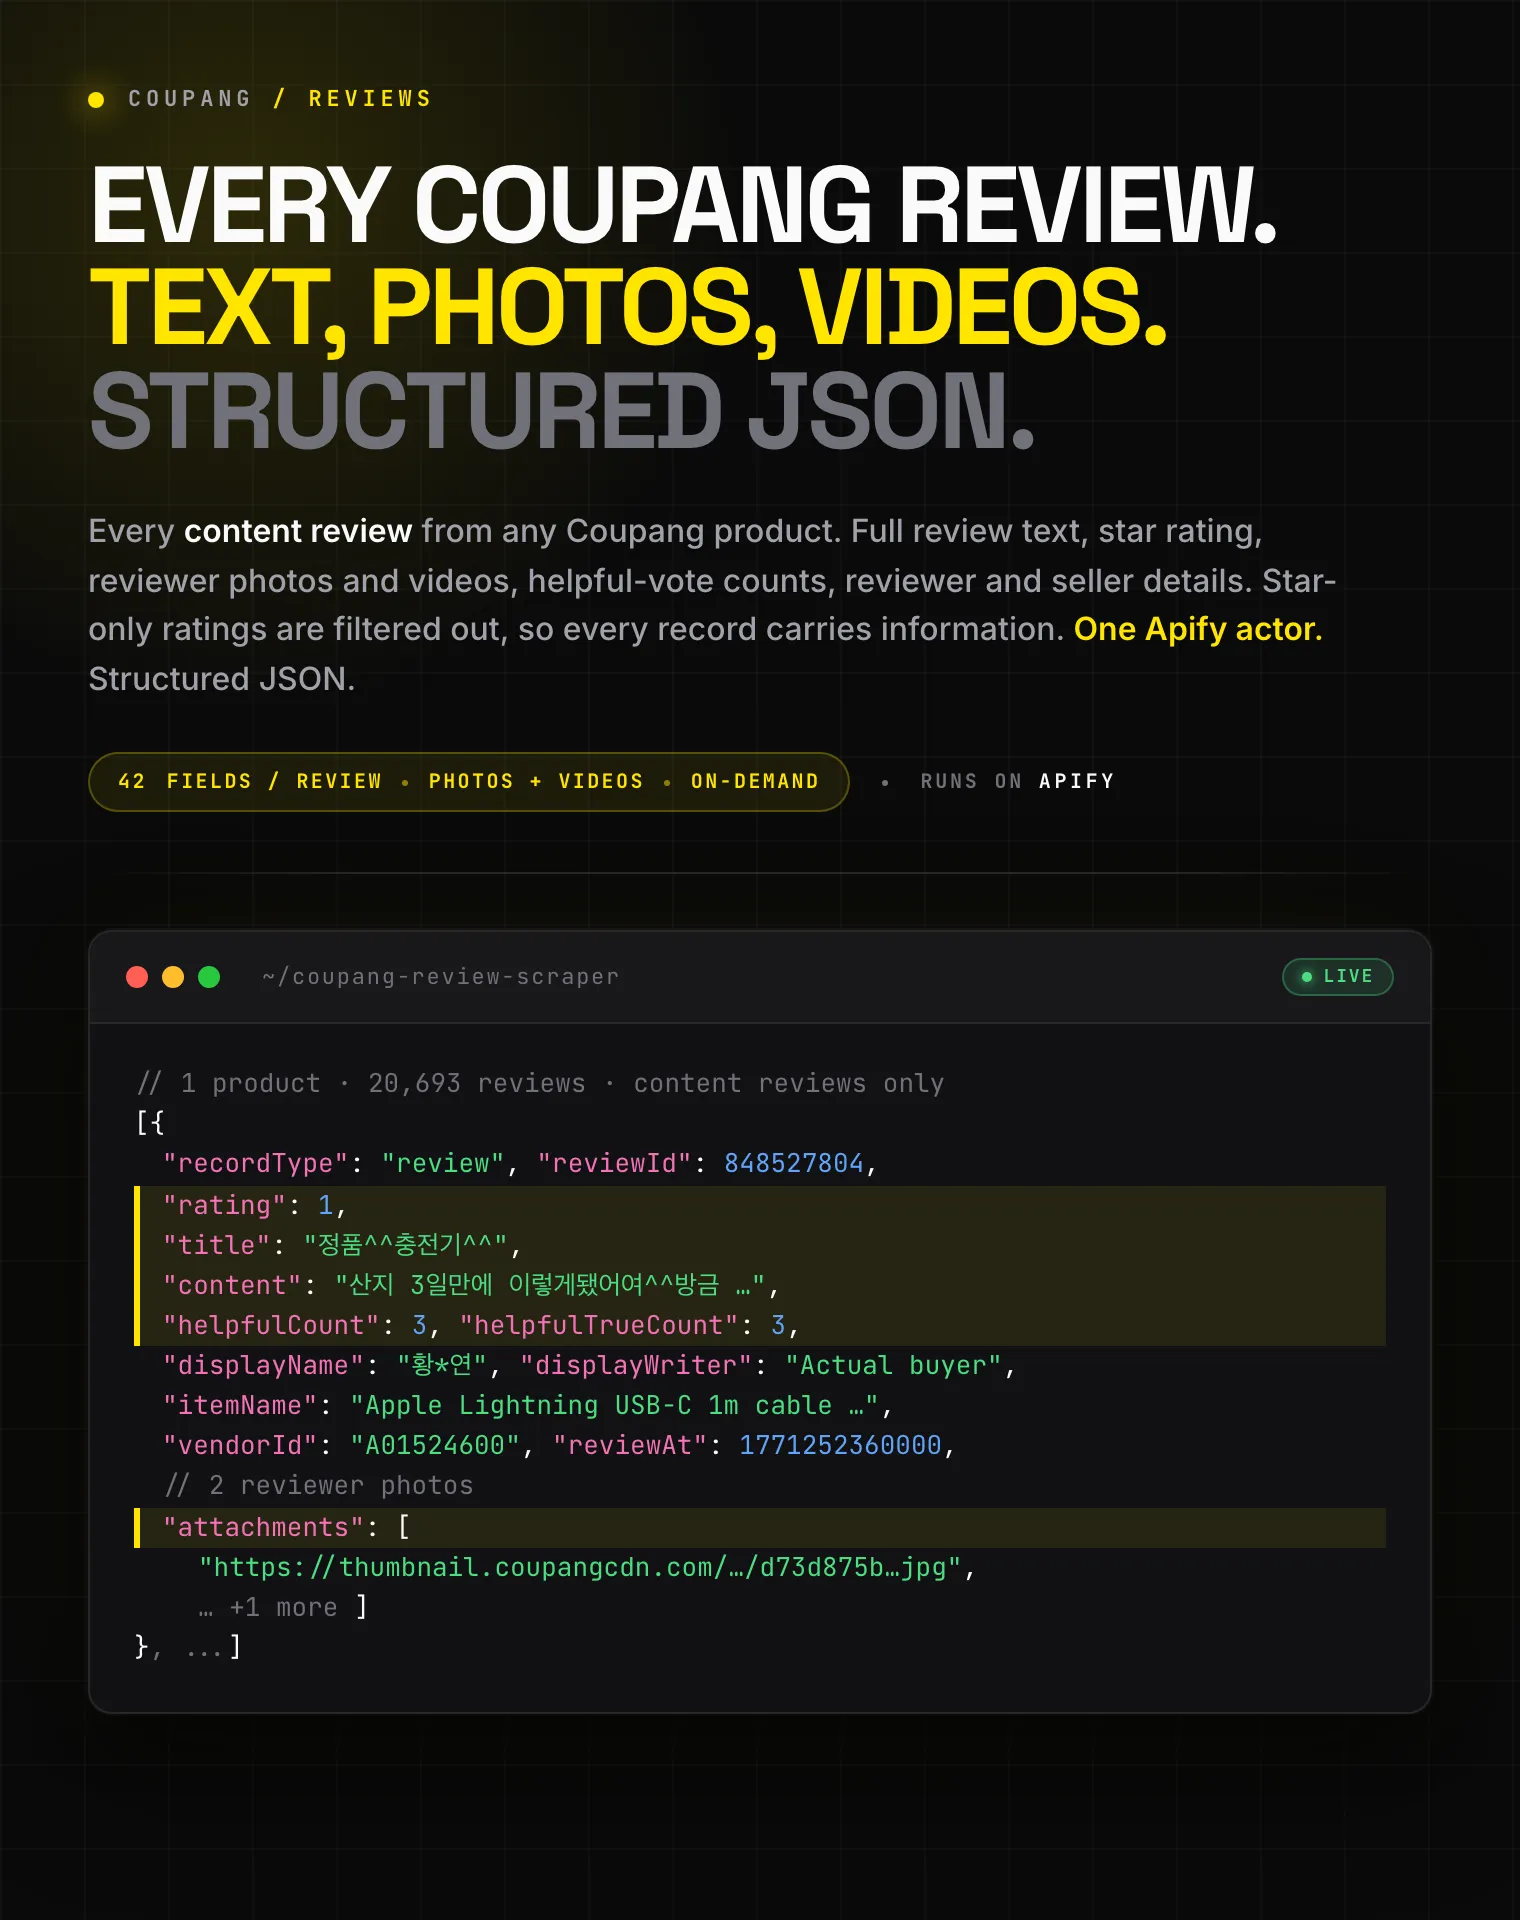Click the red window dot in terminal header
Screen dimensions: 1520x1920
click(137, 977)
